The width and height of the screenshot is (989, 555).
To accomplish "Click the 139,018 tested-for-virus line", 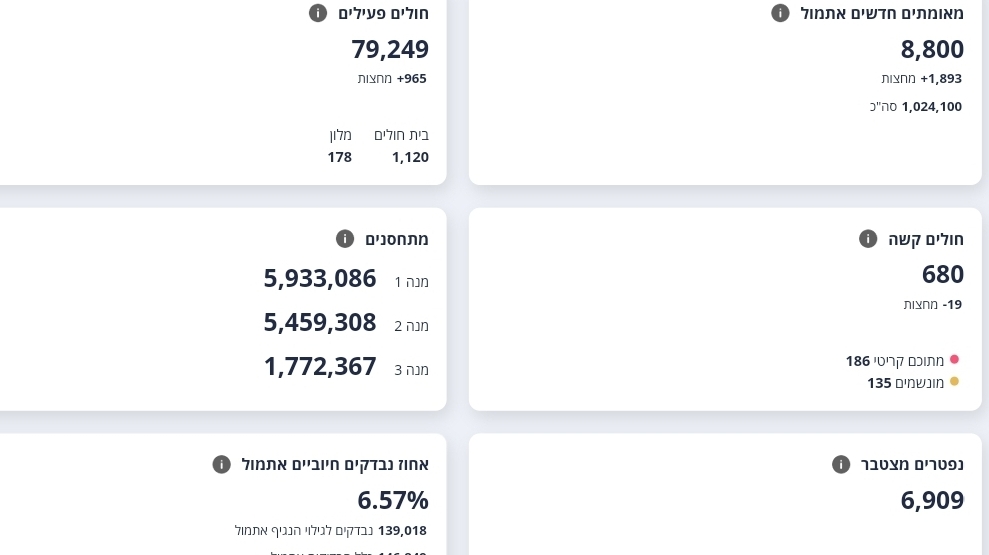I will (x=331, y=530).
